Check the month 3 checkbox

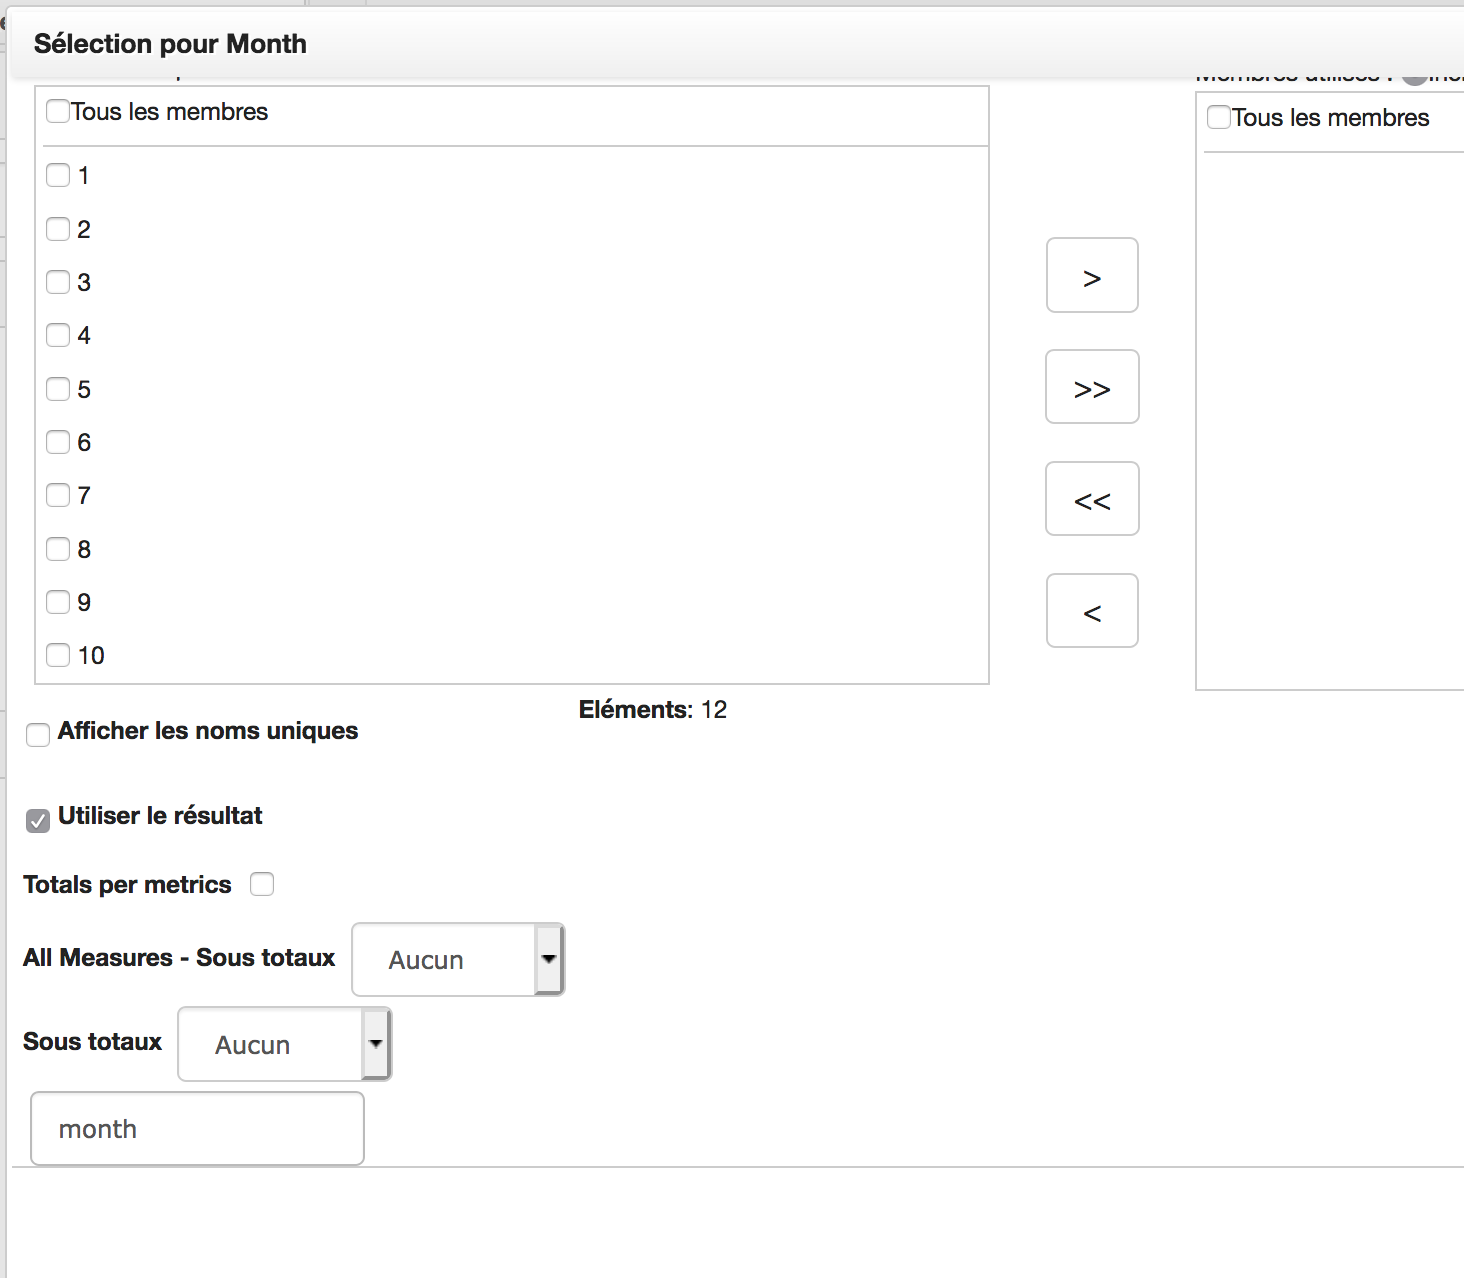[57, 282]
